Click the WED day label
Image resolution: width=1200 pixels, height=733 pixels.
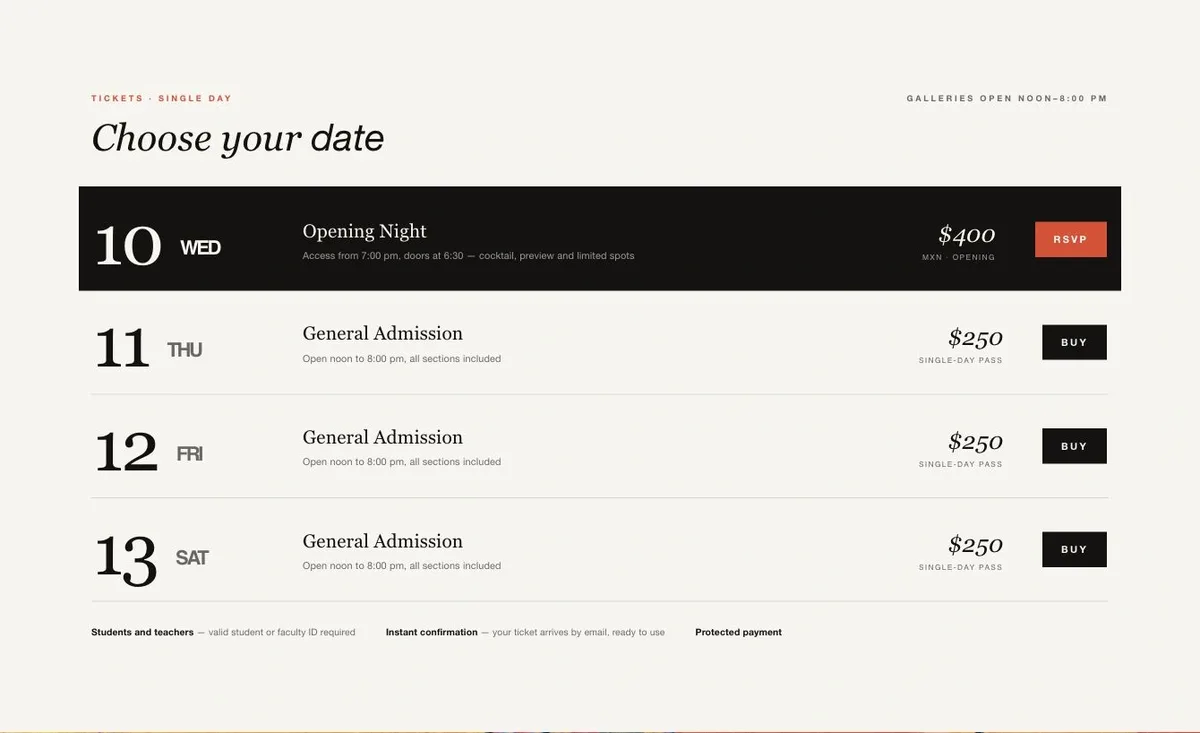[x=200, y=247]
